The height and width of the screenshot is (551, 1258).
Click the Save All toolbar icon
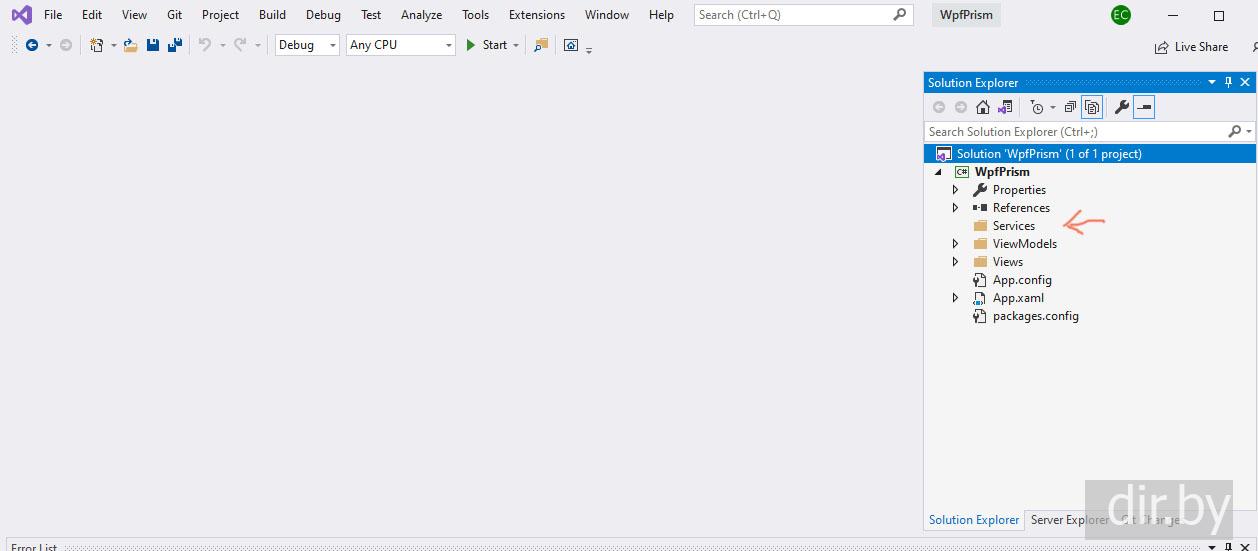(x=175, y=45)
